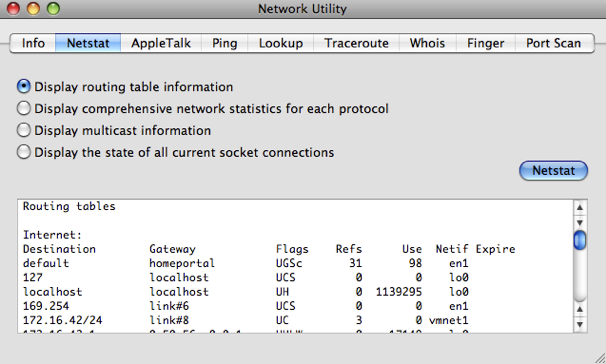Click the 'Routing tables' heading text
The height and width of the screenshot is (364, 606).
pos(69,206)
